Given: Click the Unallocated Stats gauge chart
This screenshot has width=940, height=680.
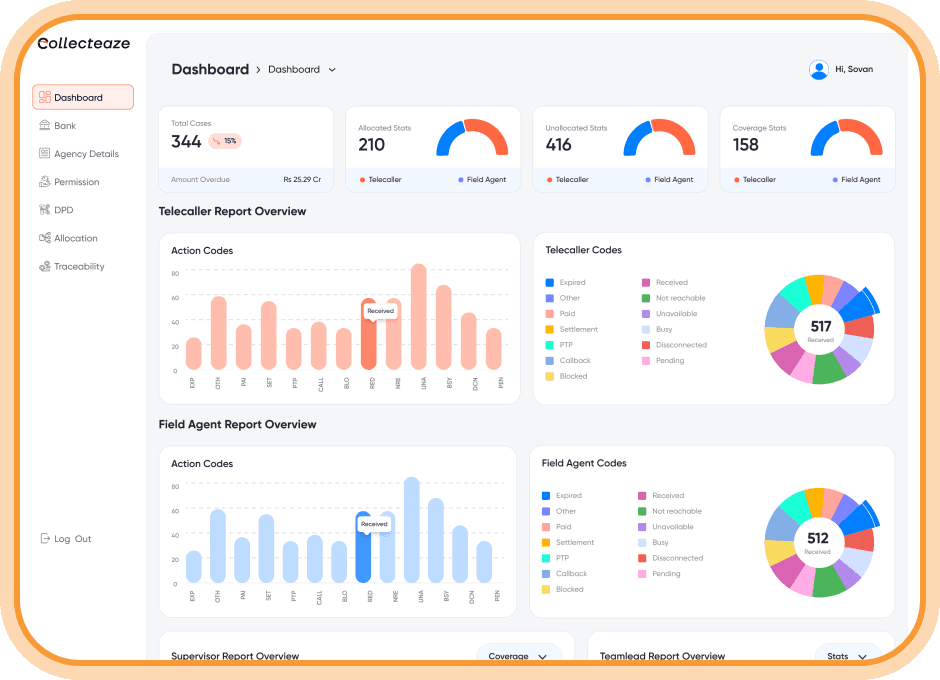Looking at the screenshot, I should click(x=659, y=138).
